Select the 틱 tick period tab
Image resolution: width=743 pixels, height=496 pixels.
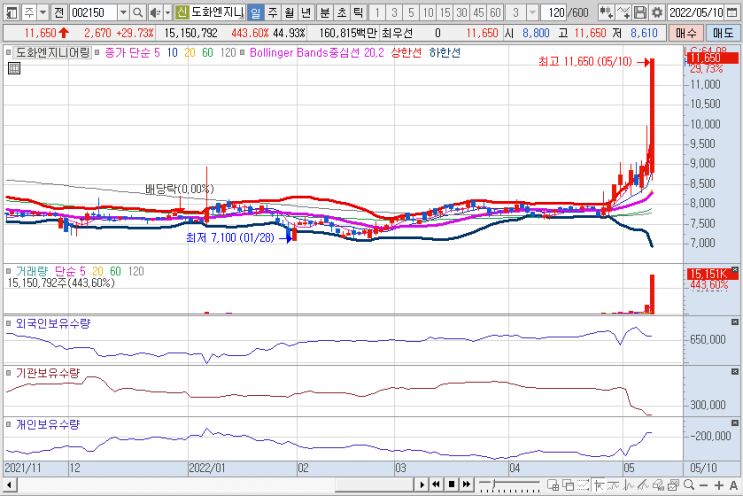(358, 13)
